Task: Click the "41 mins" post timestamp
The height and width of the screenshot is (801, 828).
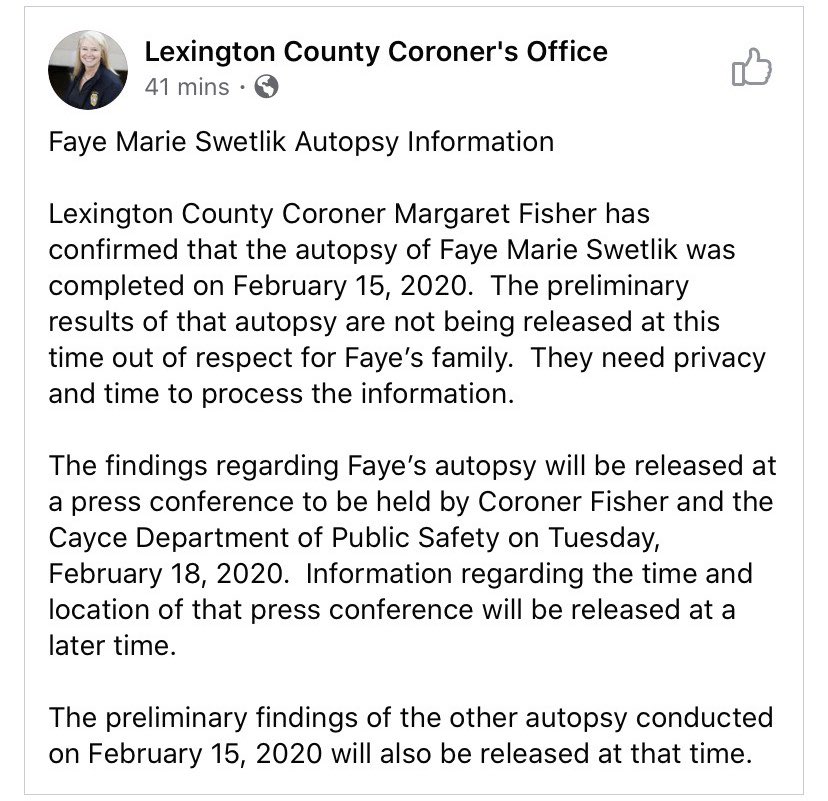Action: [x=187, y=87]
